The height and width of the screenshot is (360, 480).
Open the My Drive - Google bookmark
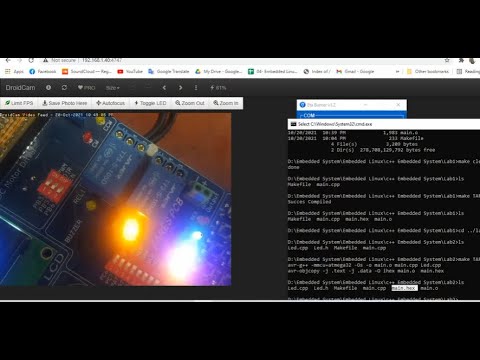[218, 72]
